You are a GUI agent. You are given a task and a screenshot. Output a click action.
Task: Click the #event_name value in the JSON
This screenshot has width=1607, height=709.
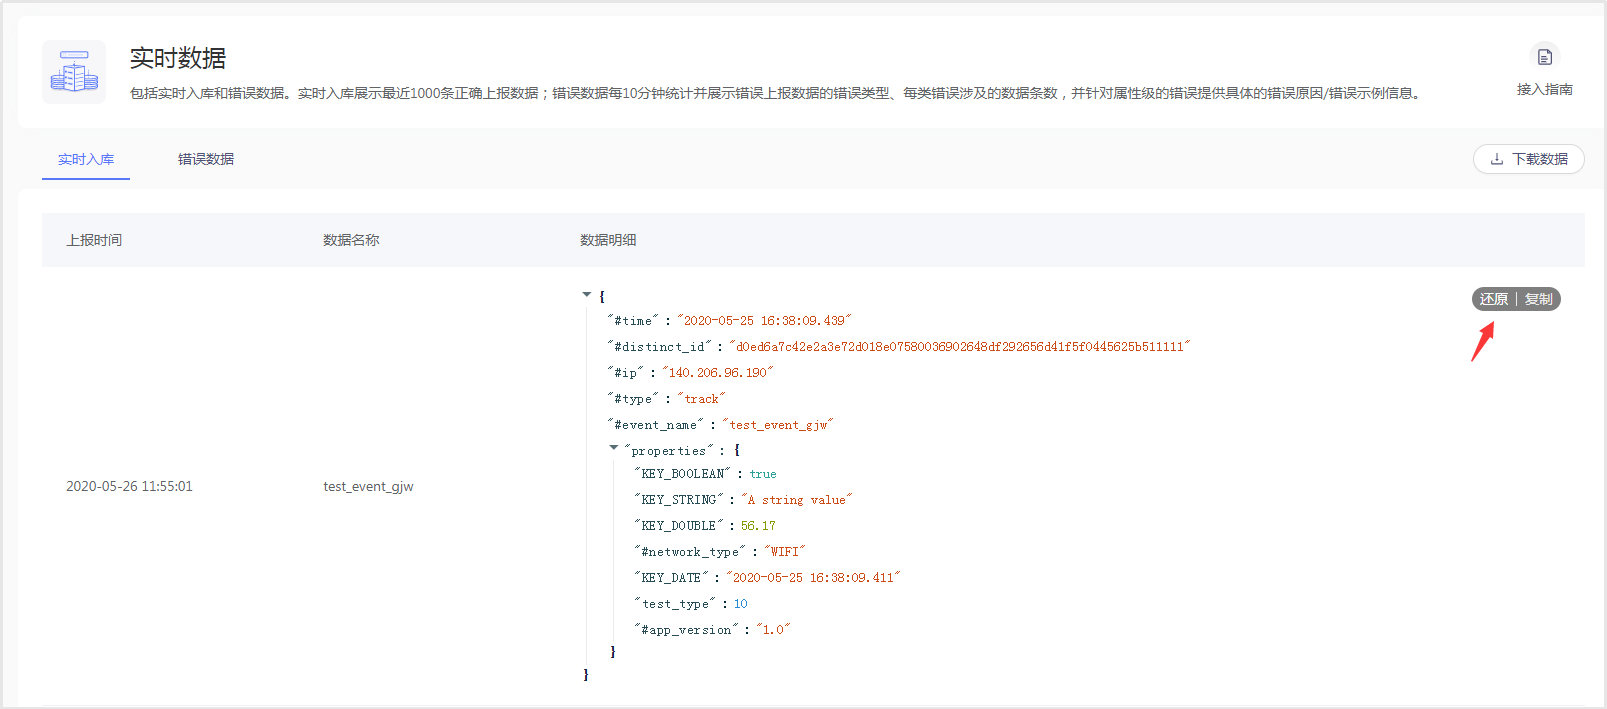(779, 425)
